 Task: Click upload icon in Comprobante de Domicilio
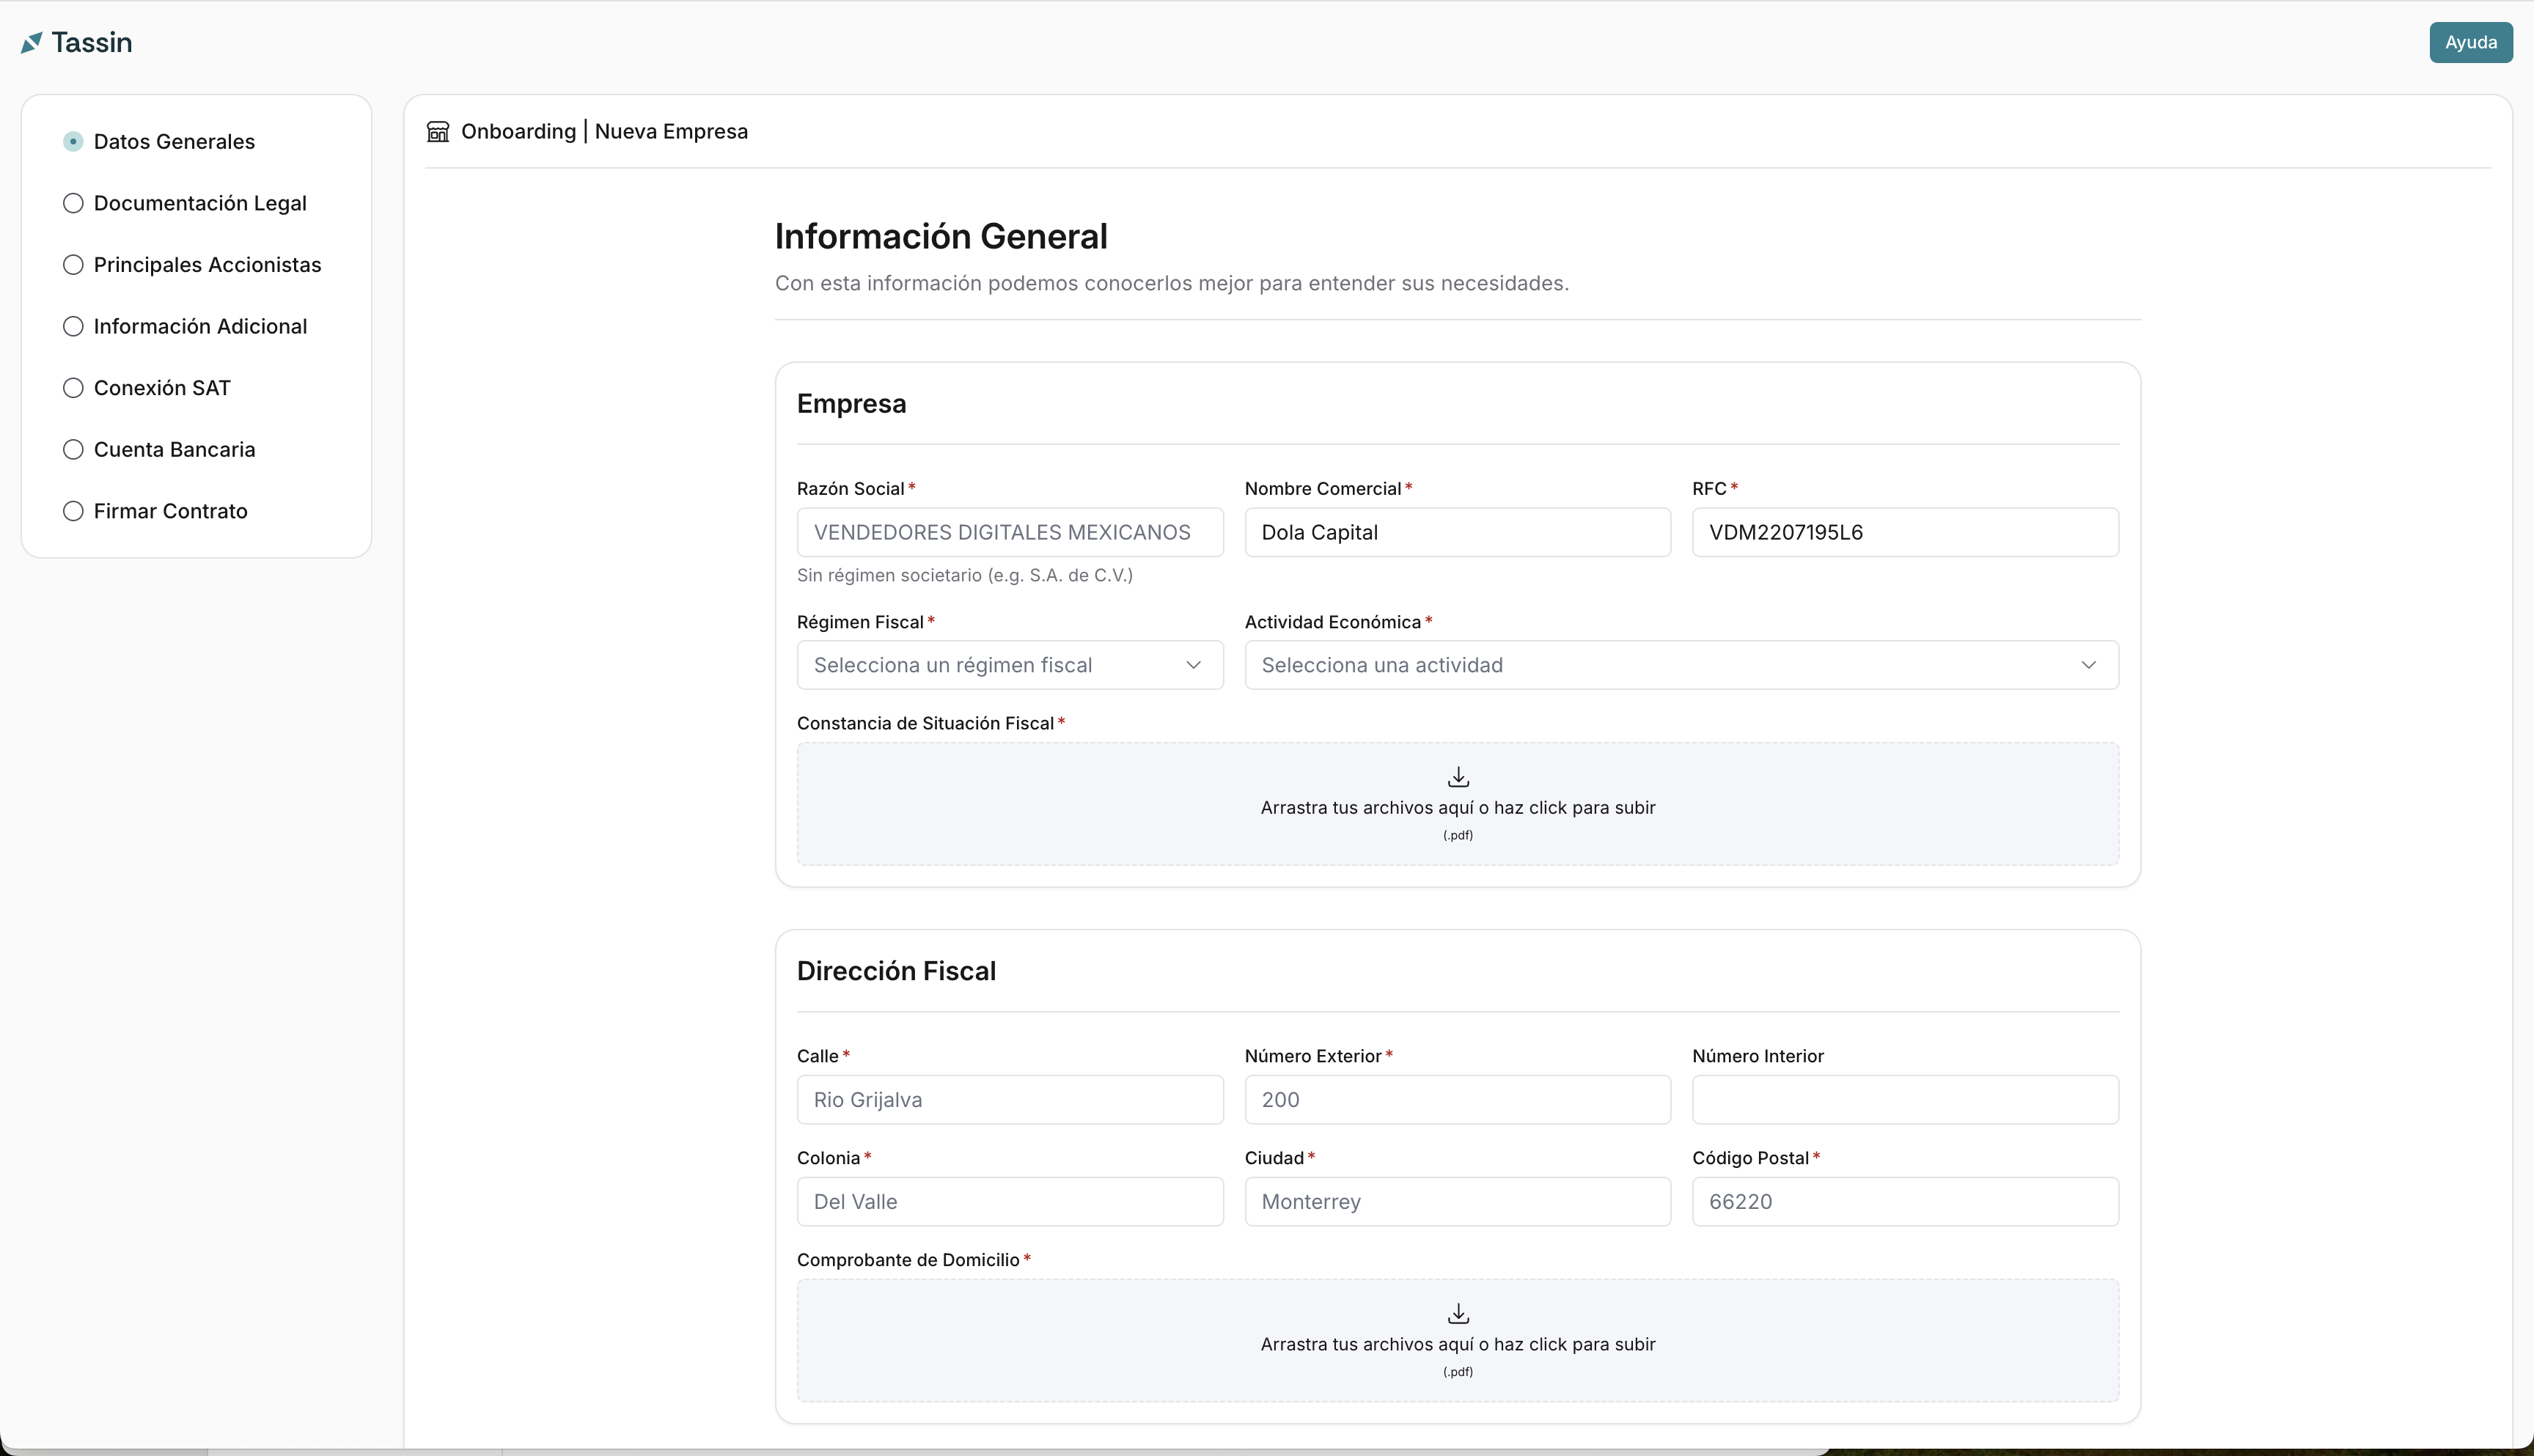click(x=1458, y=1313)
